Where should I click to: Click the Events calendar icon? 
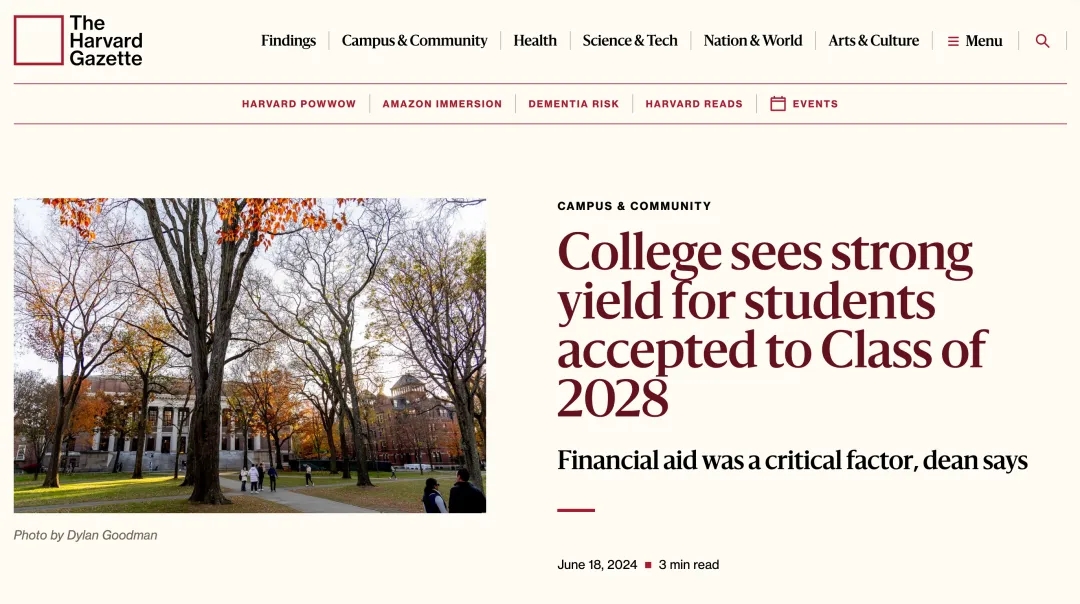778,103
